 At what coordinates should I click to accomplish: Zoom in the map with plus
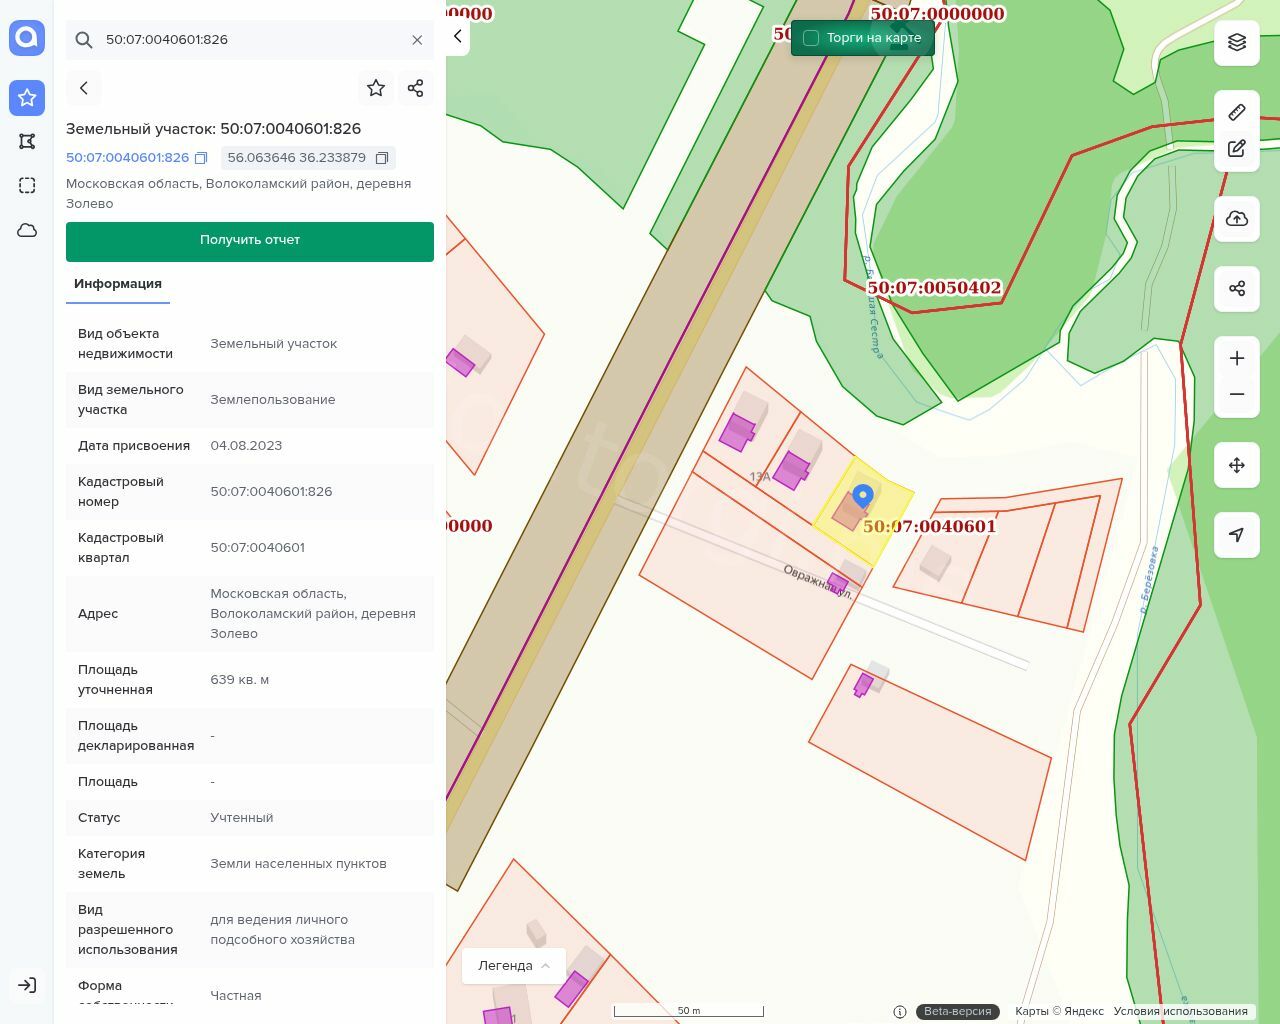pos(1237,359)
